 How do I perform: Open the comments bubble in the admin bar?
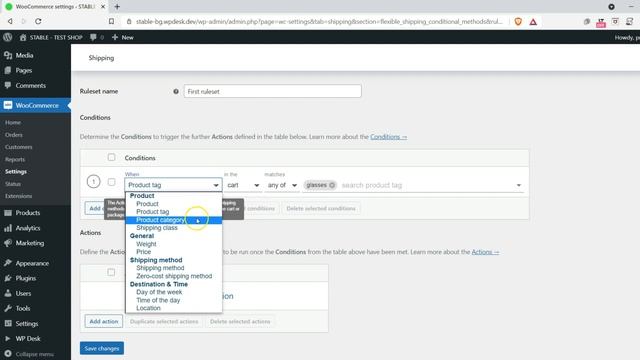(x=93, y=37)
